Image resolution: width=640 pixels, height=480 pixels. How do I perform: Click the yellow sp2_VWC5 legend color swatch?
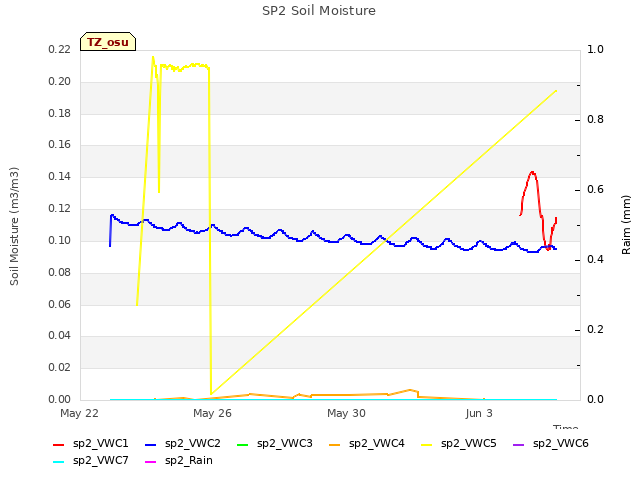pyautogui.click(x=427, y=444)
